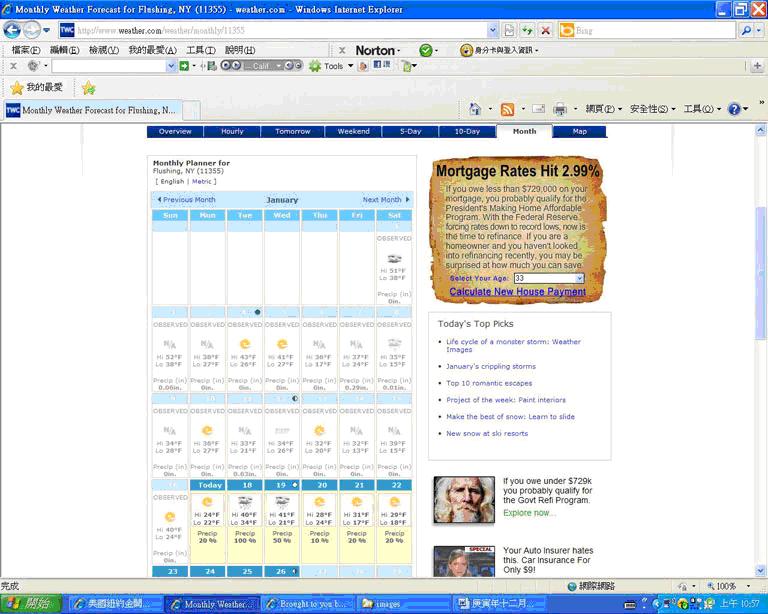768x614 pixels.
Task: Click the stop loading X icon
Action: (x=545, y=30)
